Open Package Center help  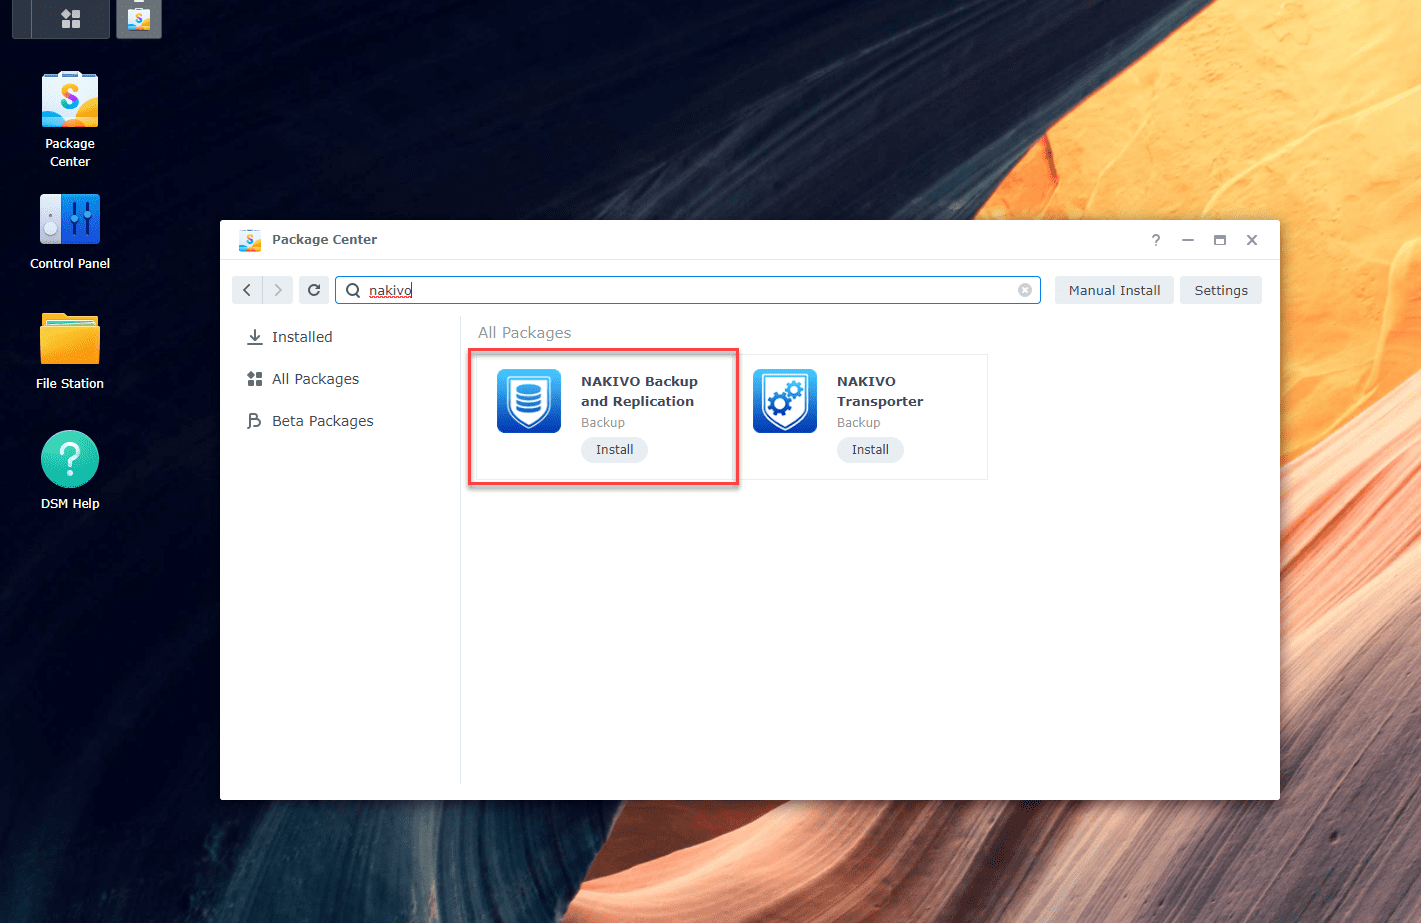click(x=1155, y=240)
